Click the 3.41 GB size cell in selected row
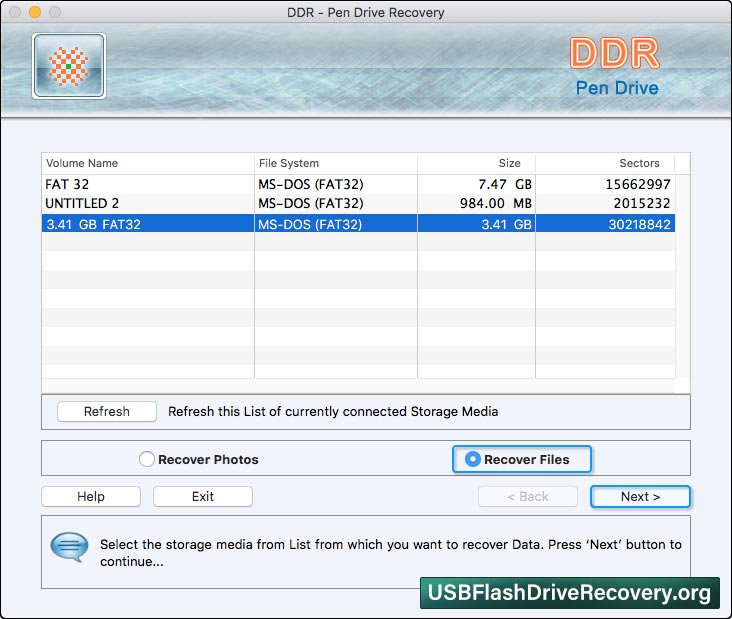The width and height of the screenshot is (732, 619). click(x=476, y=224)
